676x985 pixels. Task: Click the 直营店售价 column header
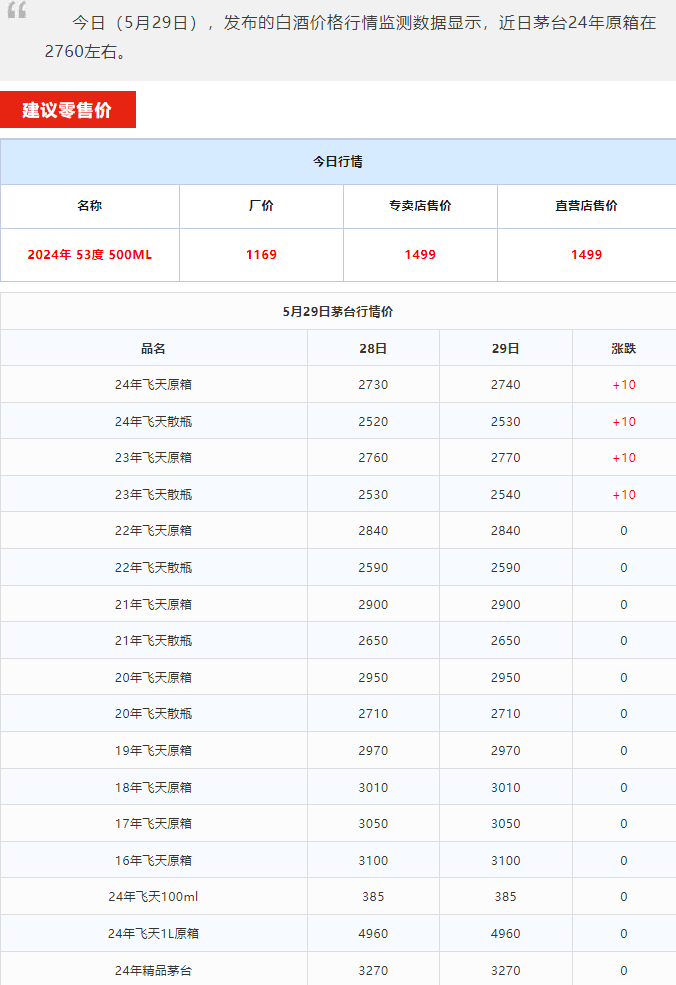pyautogui.click(x=586, y=206)
